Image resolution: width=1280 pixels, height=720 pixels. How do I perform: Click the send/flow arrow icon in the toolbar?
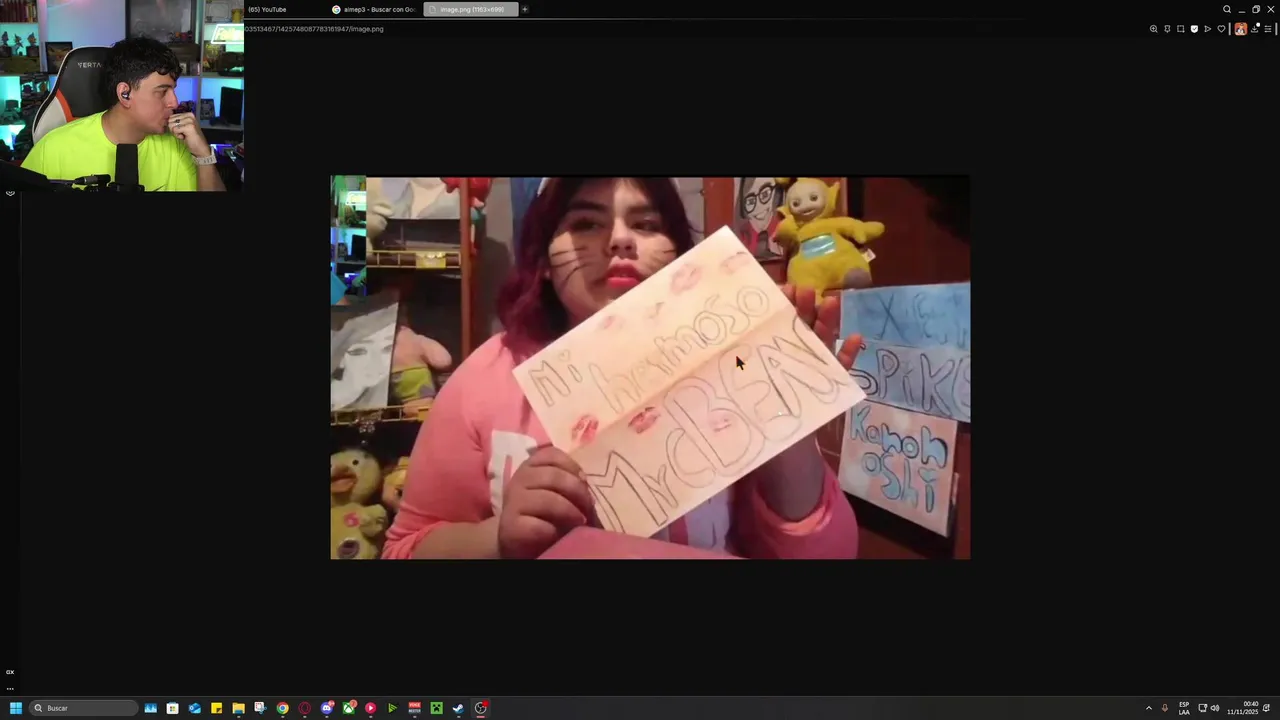coord(1208,29)
